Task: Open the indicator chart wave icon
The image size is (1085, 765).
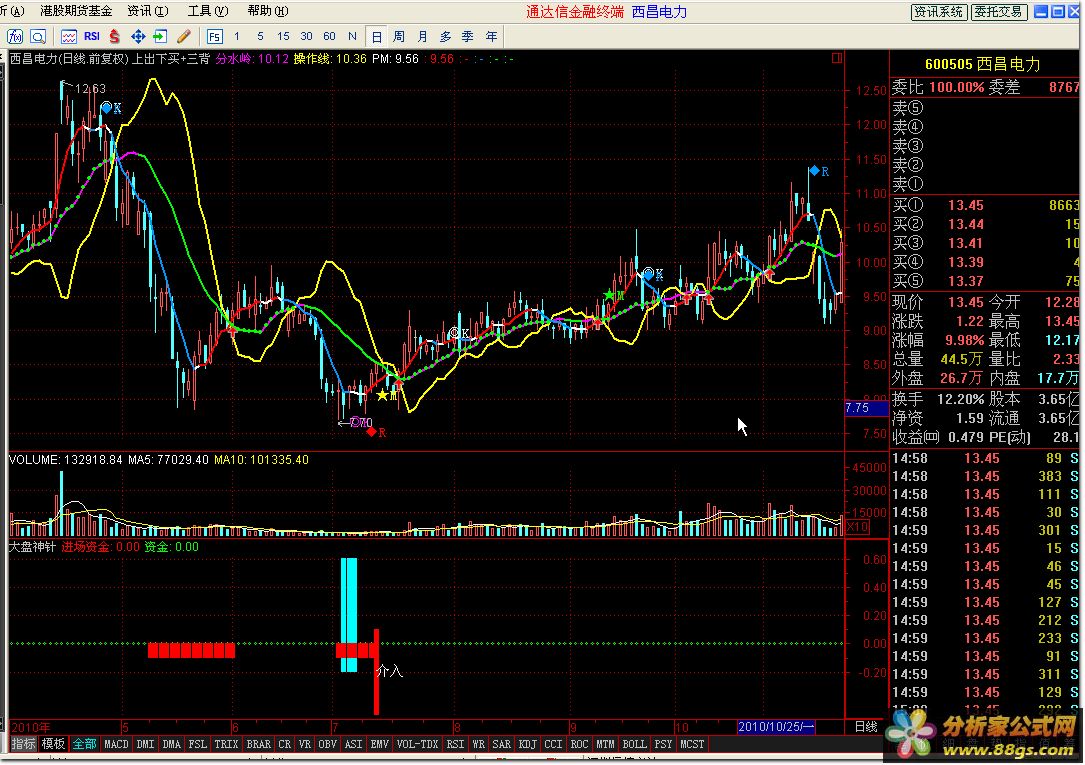Action: [69, 37]
